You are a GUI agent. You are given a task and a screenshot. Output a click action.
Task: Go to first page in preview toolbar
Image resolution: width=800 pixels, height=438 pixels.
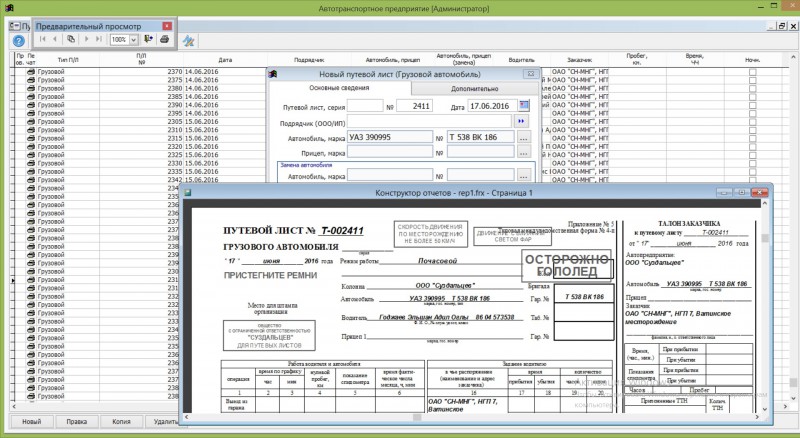click(43, 39)
